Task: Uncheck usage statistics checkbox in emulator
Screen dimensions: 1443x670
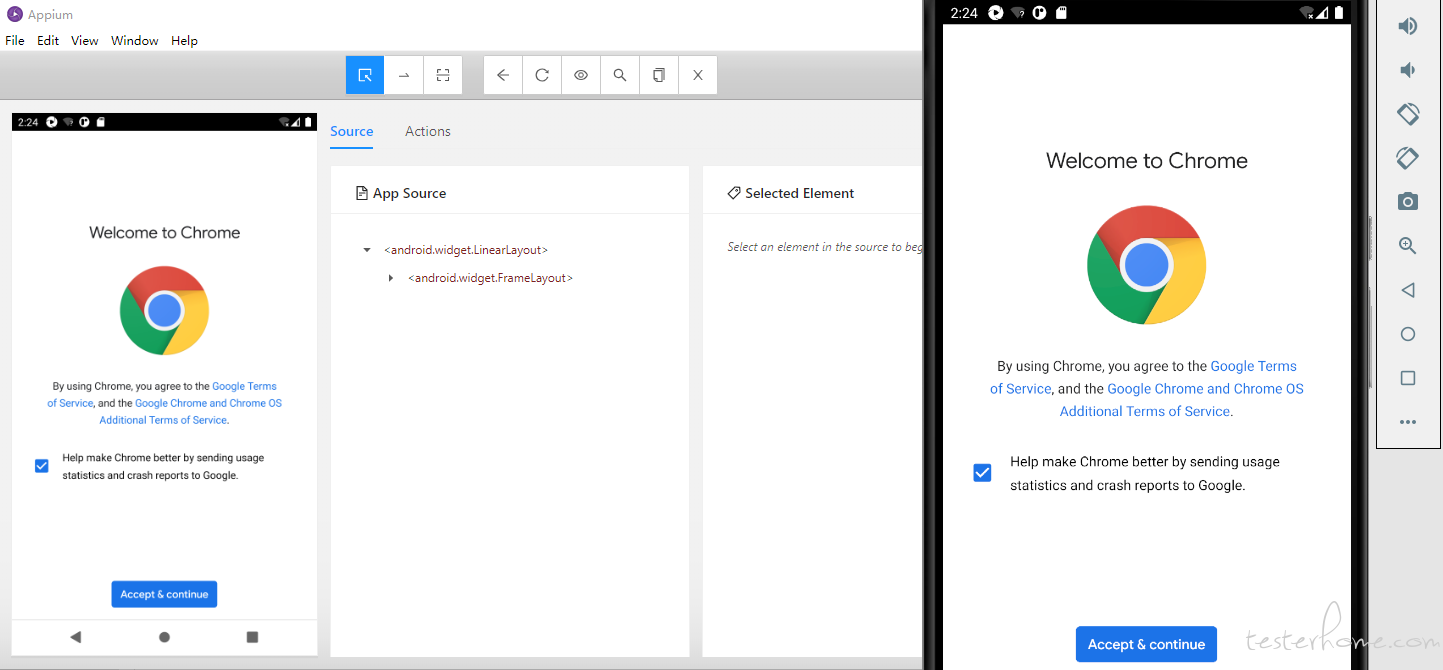Action: coord(982,473)
